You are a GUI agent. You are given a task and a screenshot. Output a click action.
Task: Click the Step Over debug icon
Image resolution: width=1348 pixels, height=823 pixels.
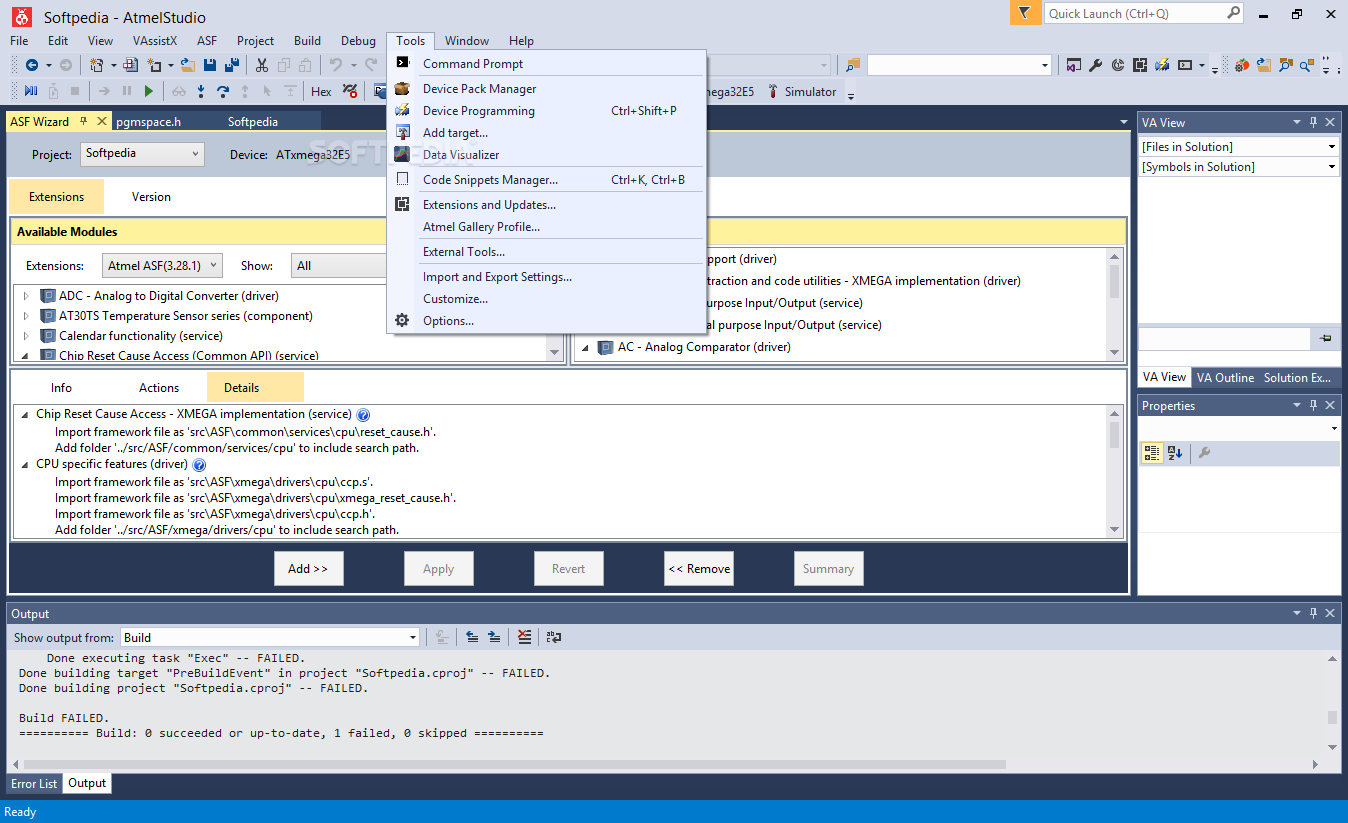pos(223,91)
